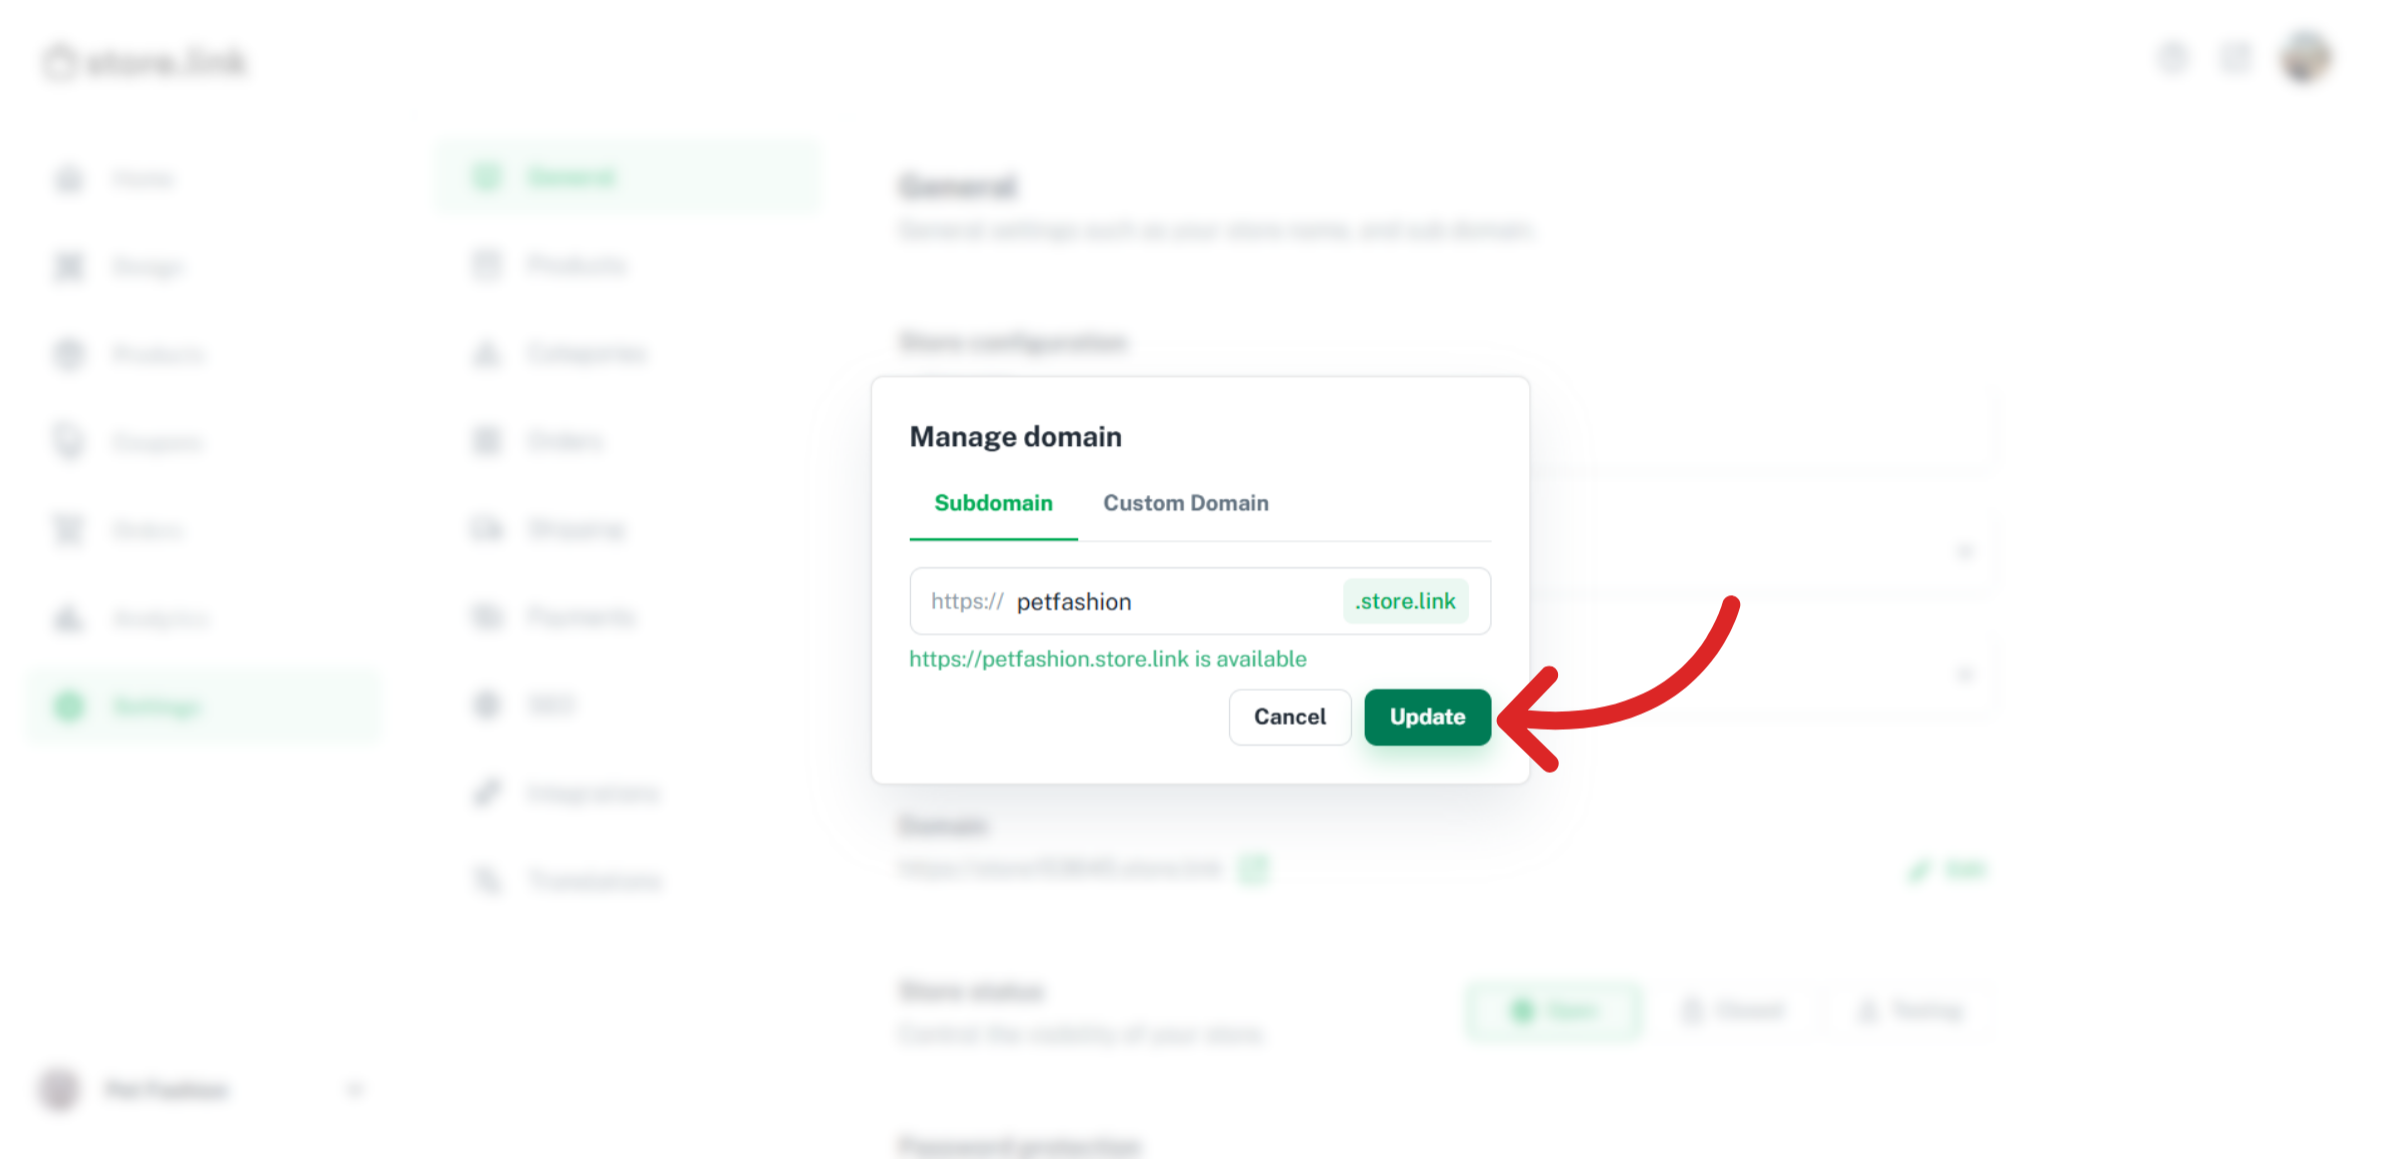Open Translations in the settings menu

(x=594, y=881)
